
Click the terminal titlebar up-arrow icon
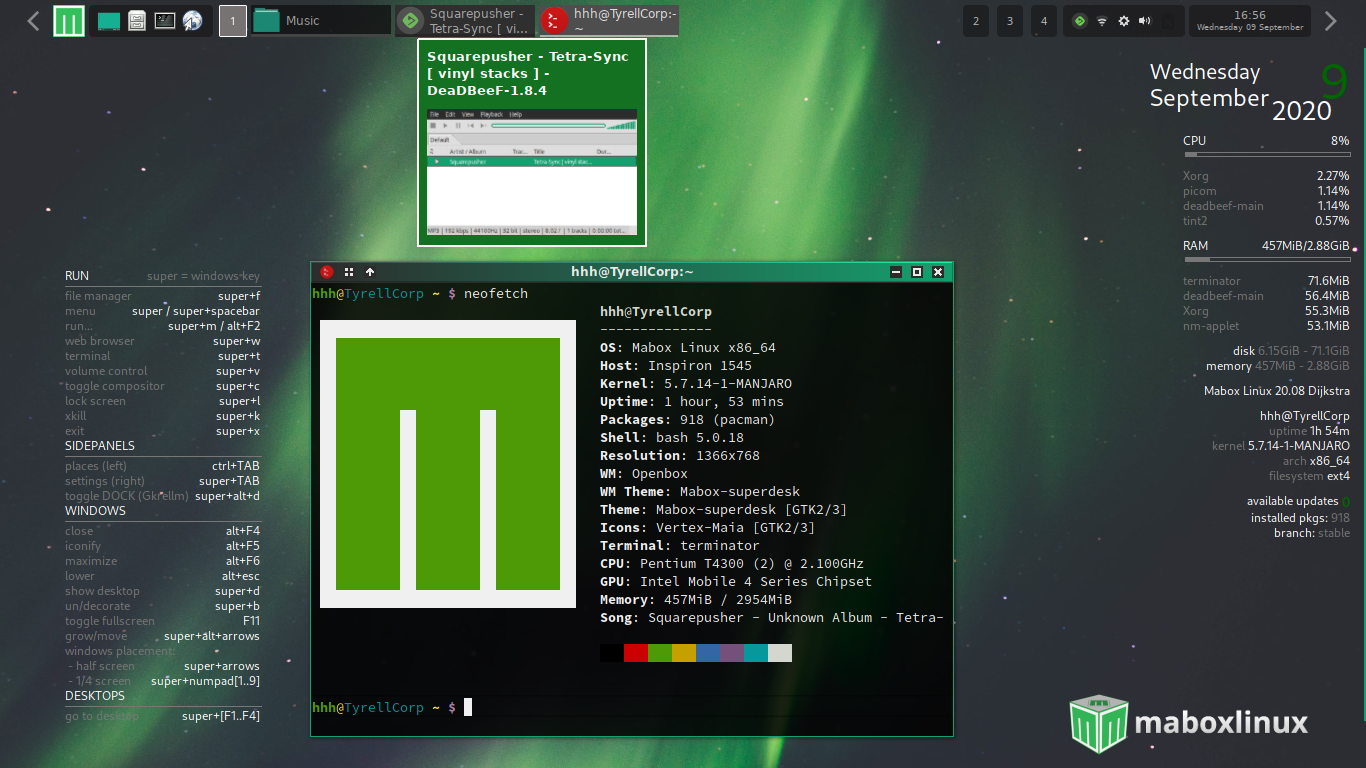coord(370,271)
